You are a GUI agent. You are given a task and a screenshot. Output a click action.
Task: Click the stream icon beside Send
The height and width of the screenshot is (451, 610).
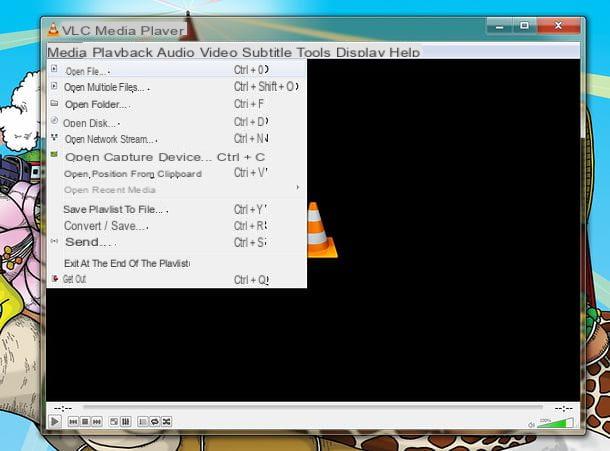[54, 241]
